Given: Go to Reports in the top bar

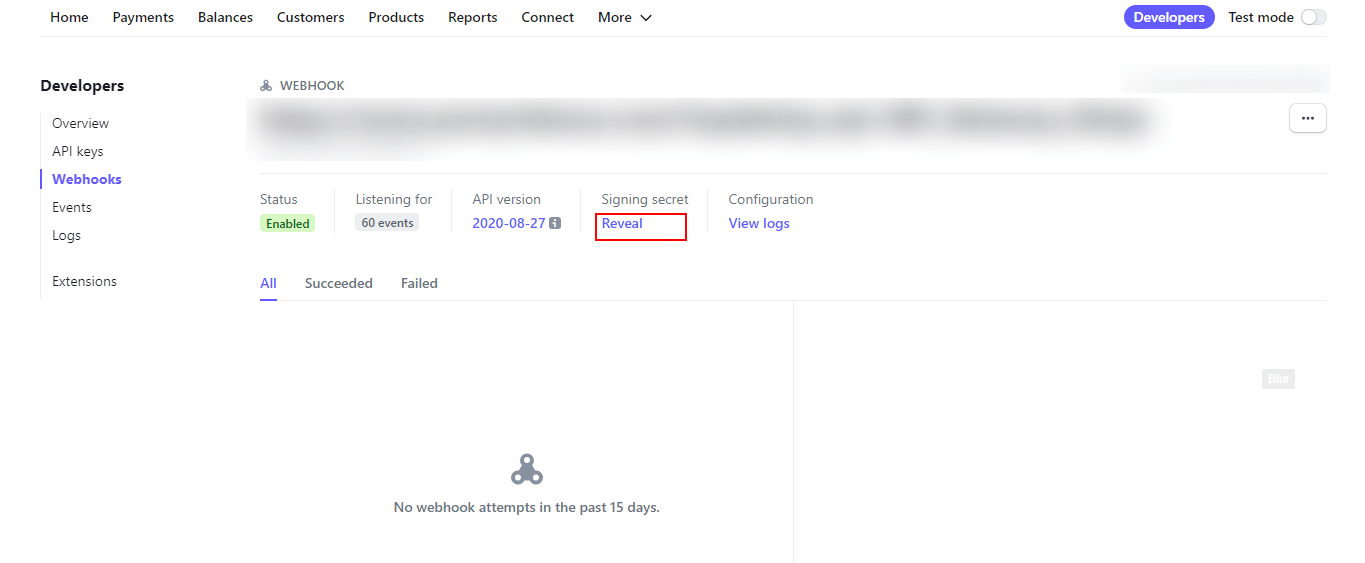Looking at the screenshot, I should (473, 17).
